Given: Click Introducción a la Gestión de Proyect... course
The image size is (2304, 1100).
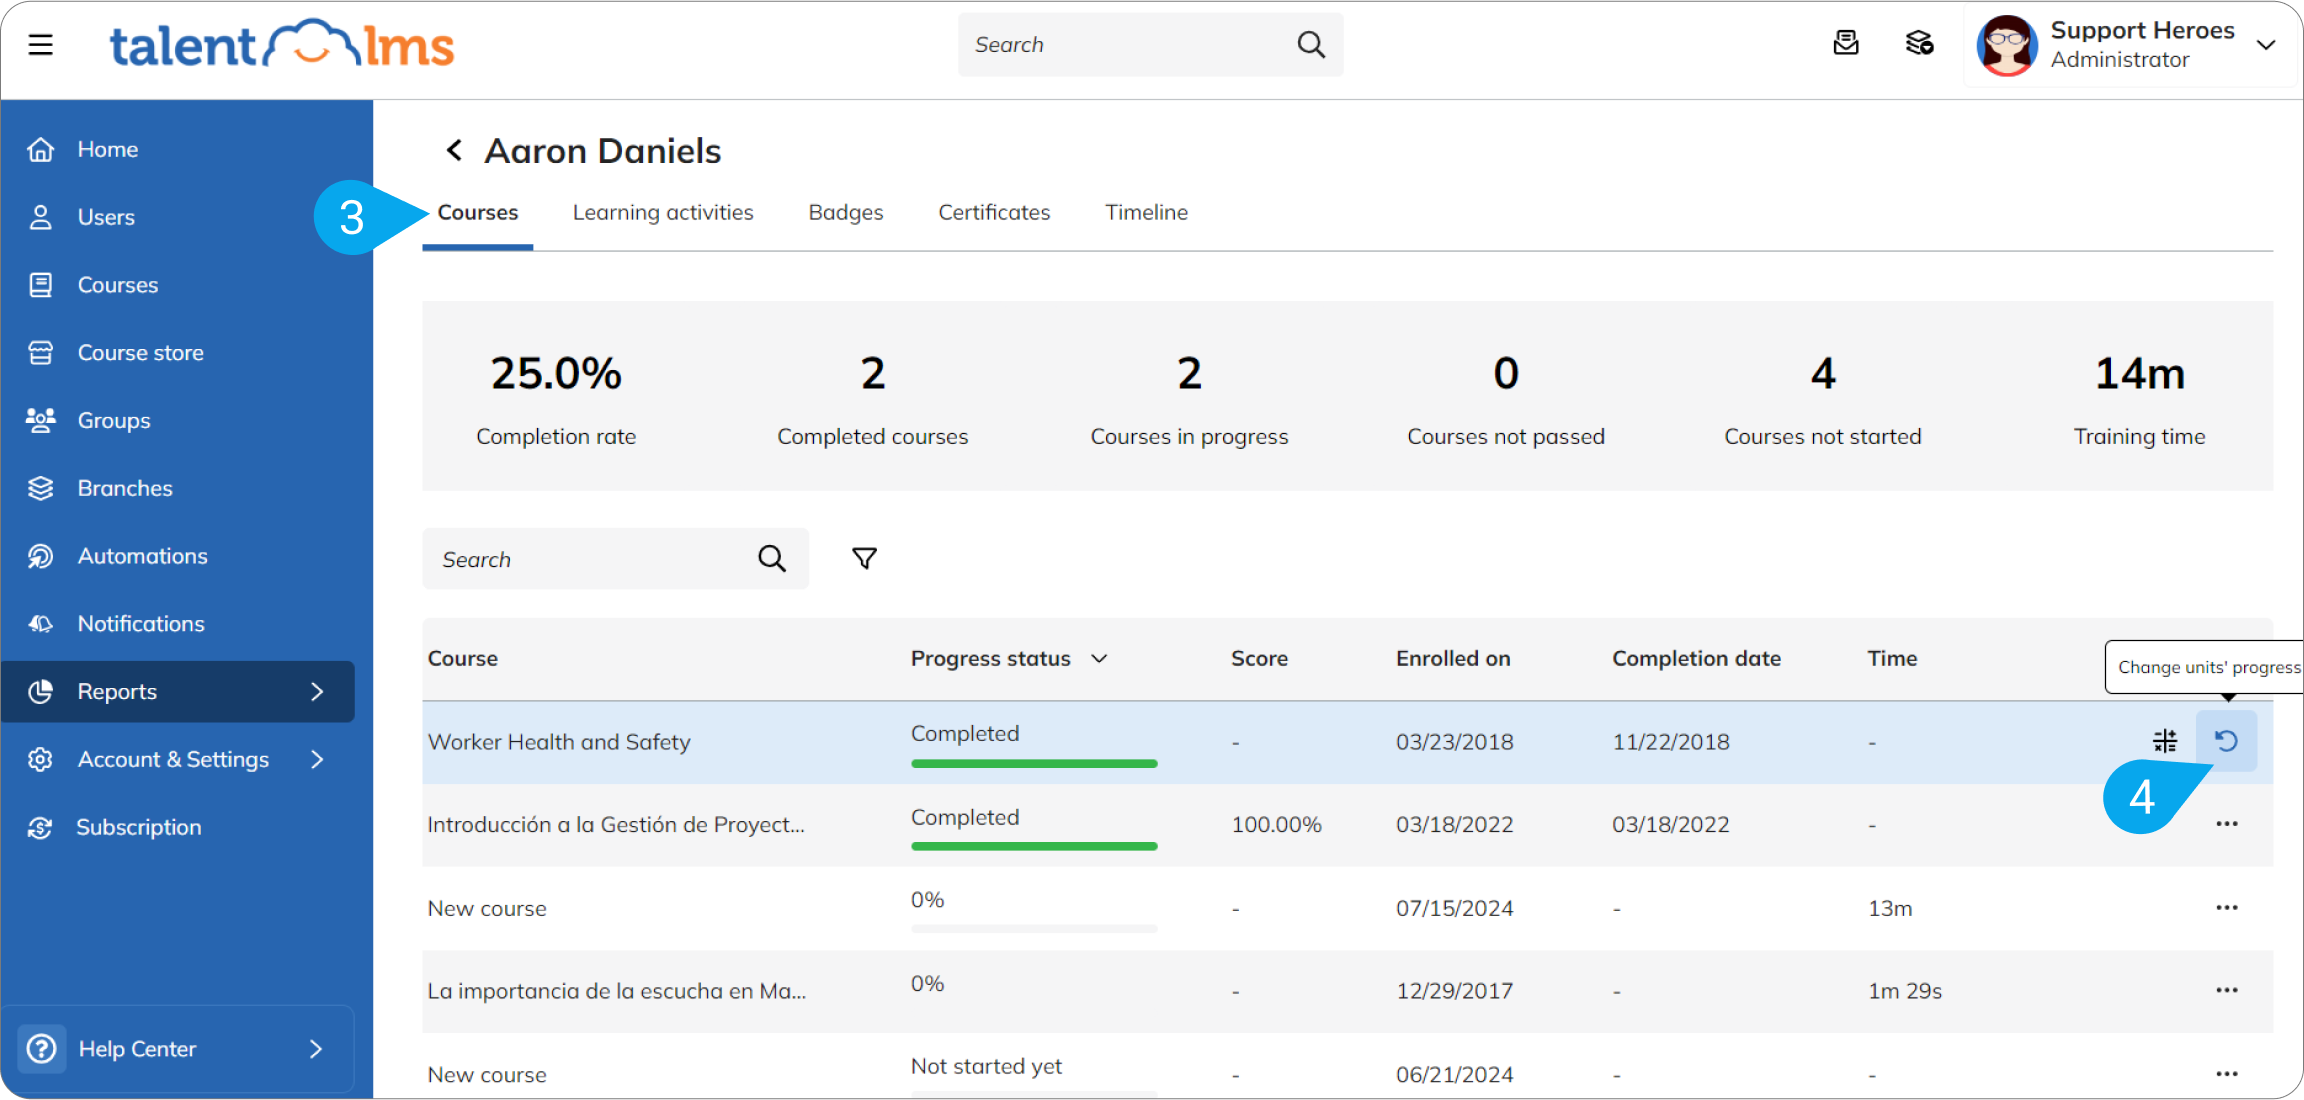Looking at the screenshot, I should pos(616,825).
